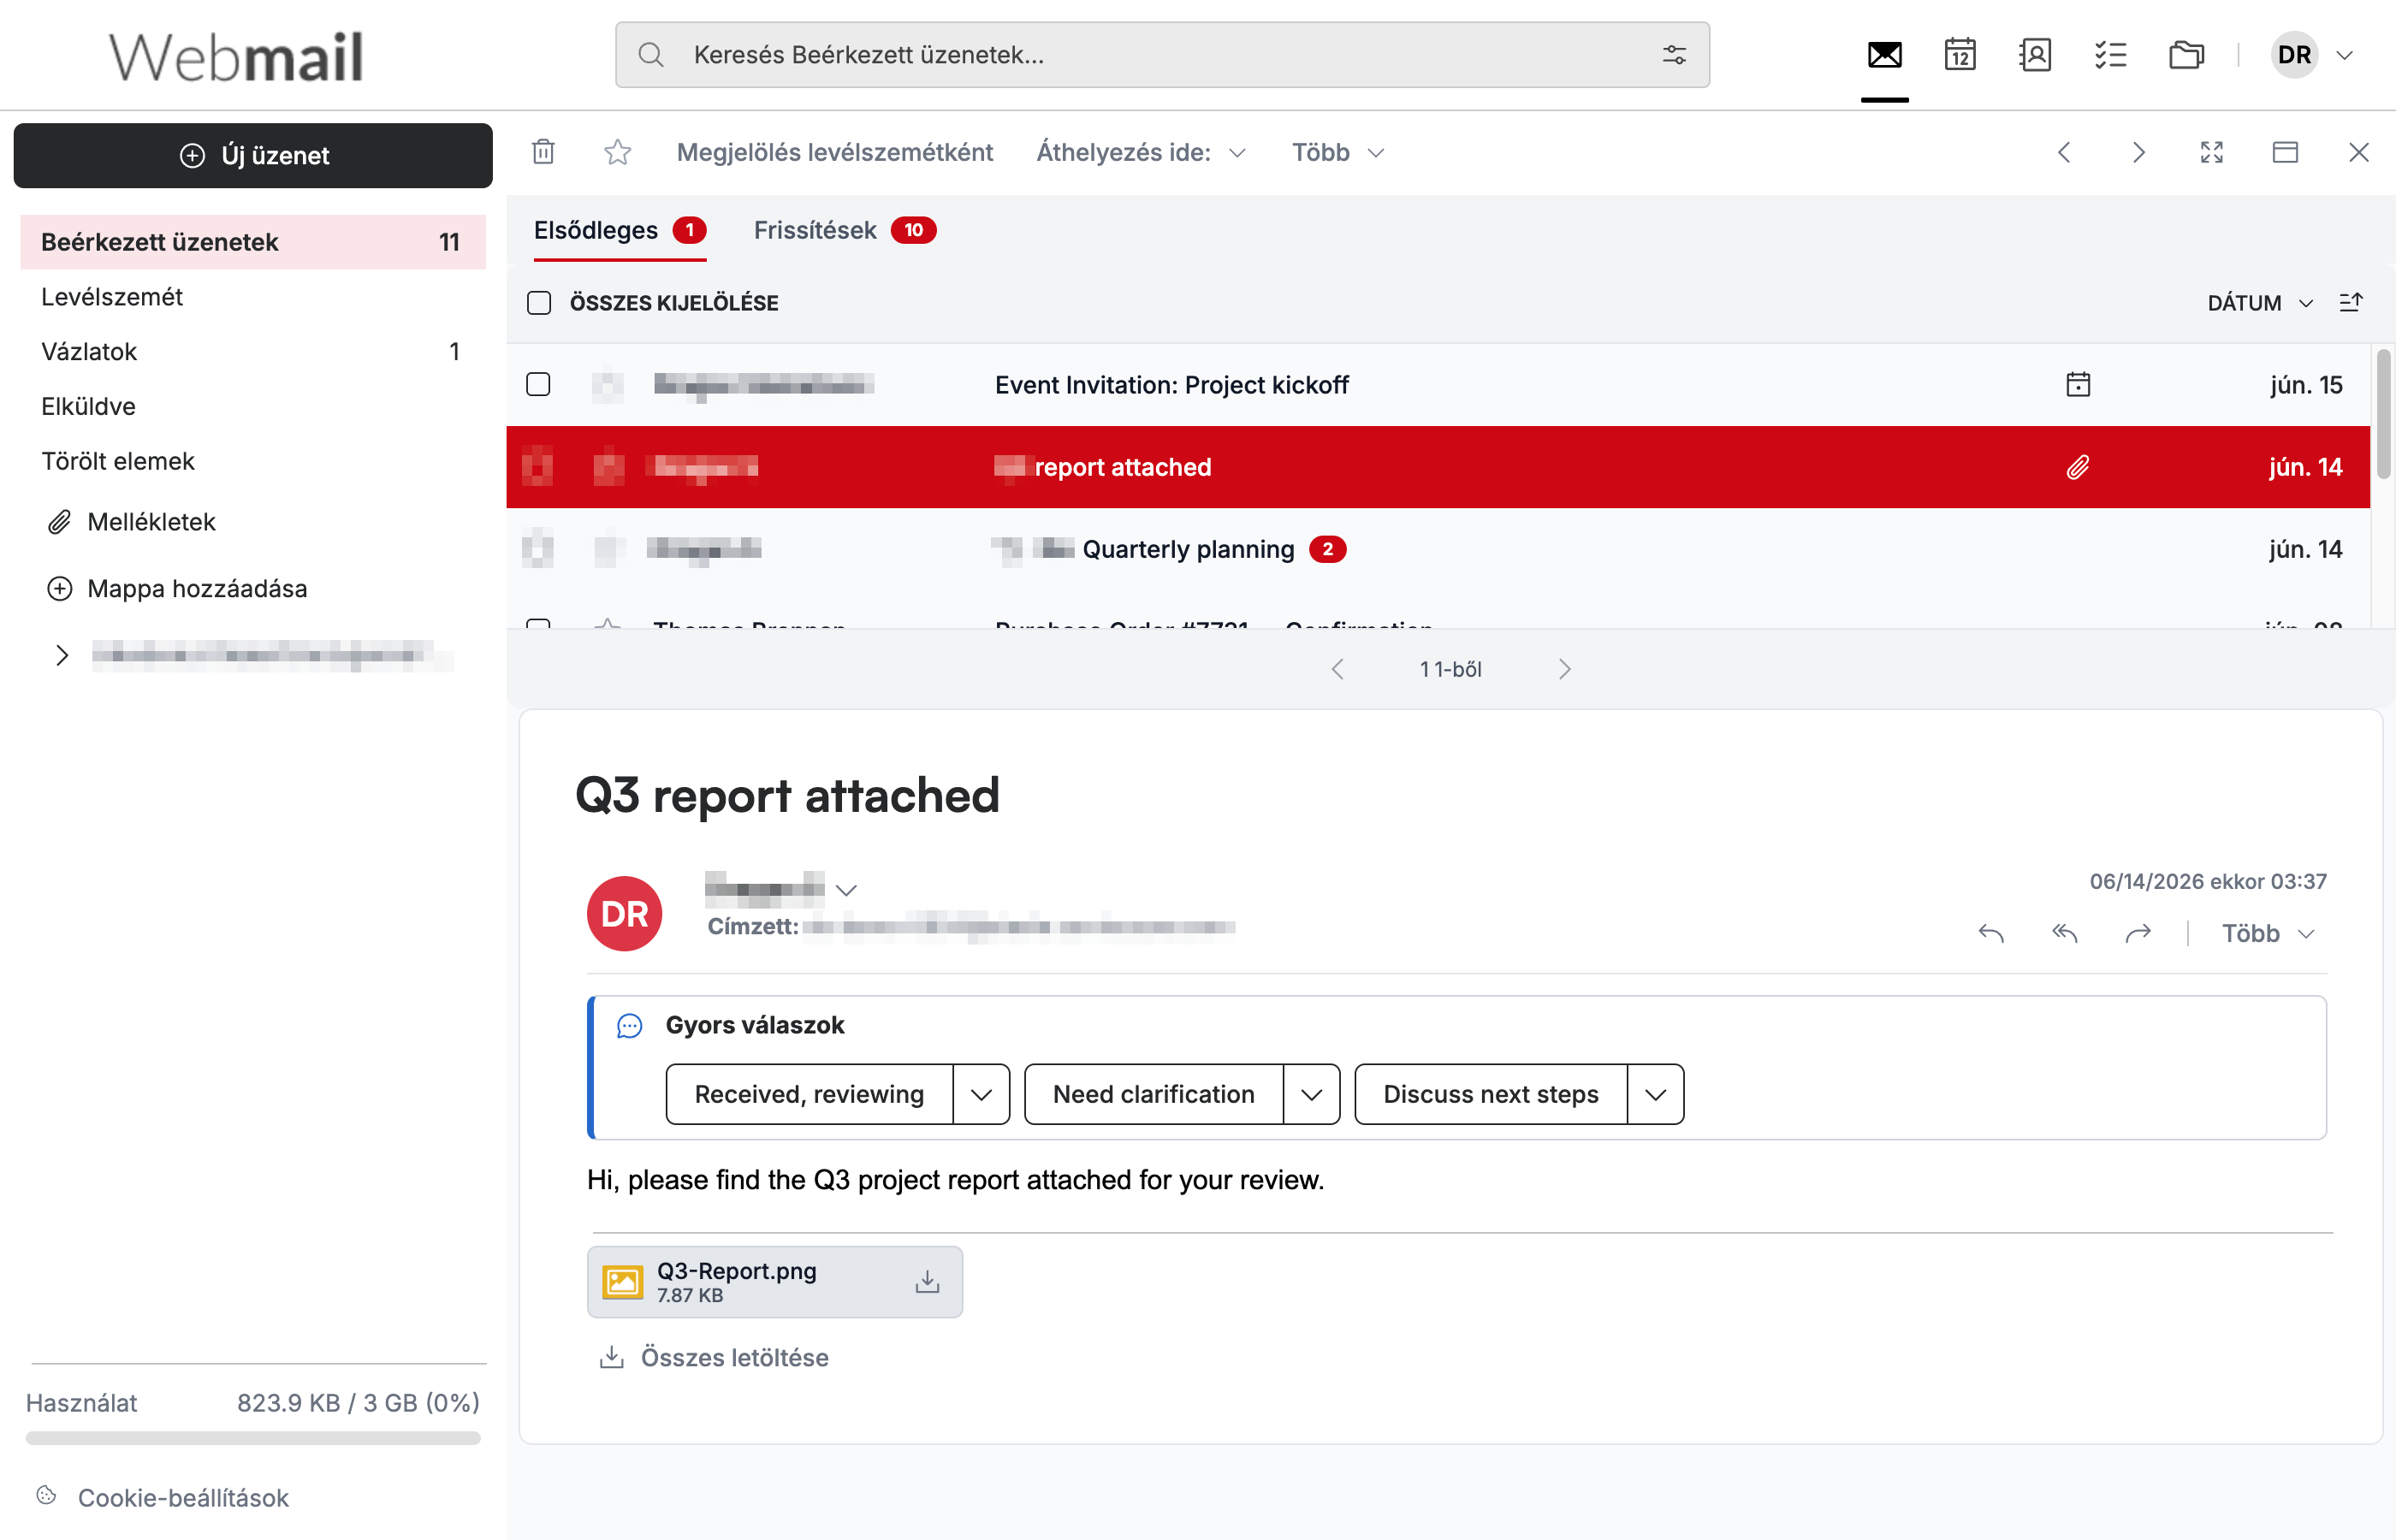Image resolution: width=2396 pixels, height=1540 pixels.
Task: Open Cookie-beállítások settings
Action: click(x=163, y=1497)
